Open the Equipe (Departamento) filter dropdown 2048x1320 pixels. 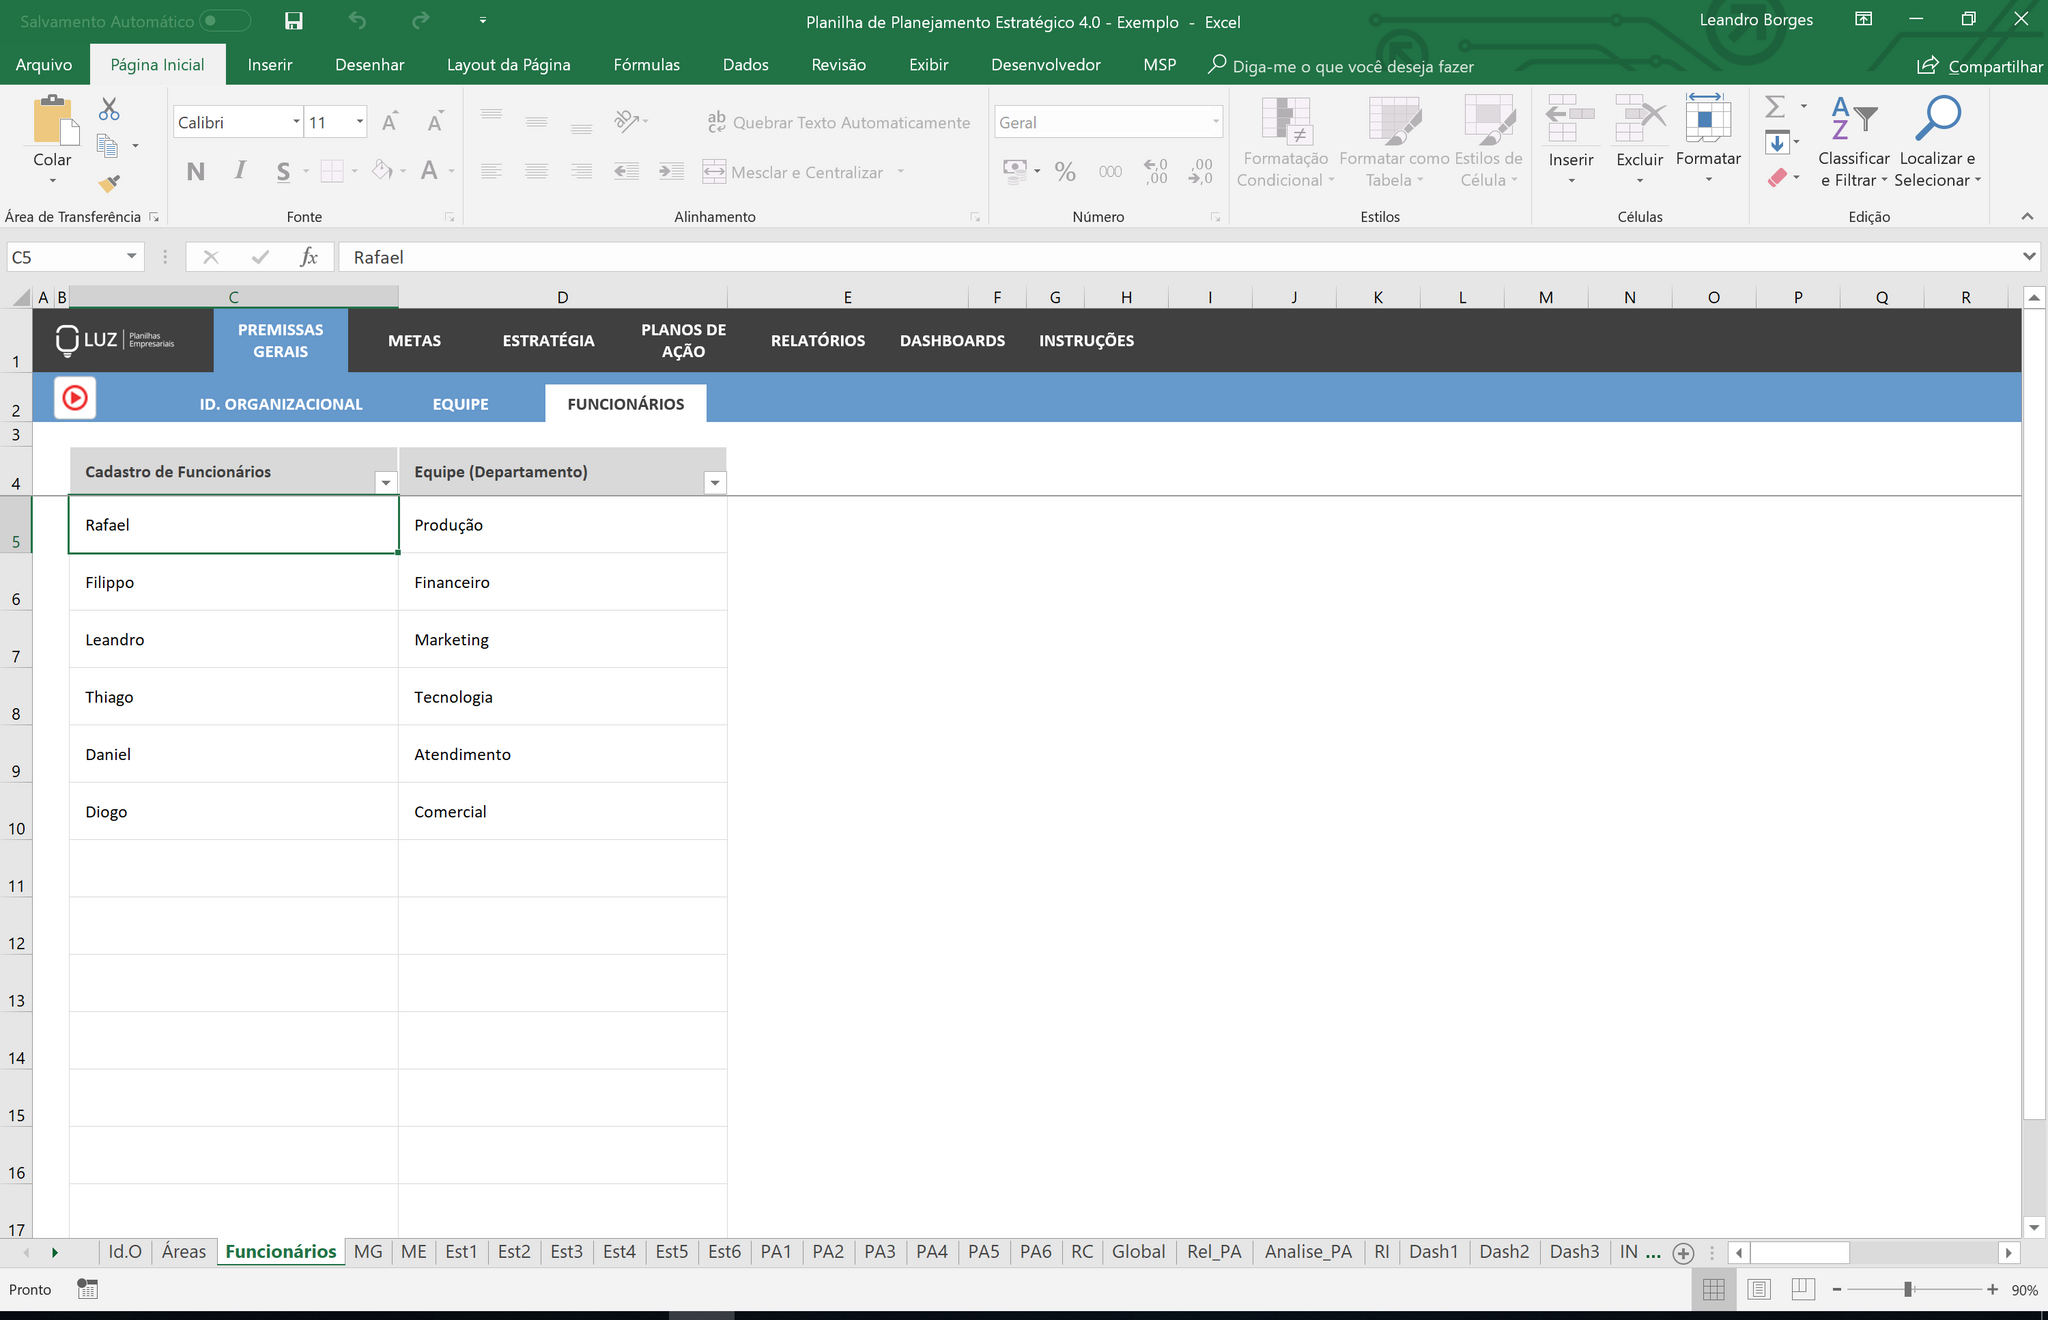[x=715, y=483]
